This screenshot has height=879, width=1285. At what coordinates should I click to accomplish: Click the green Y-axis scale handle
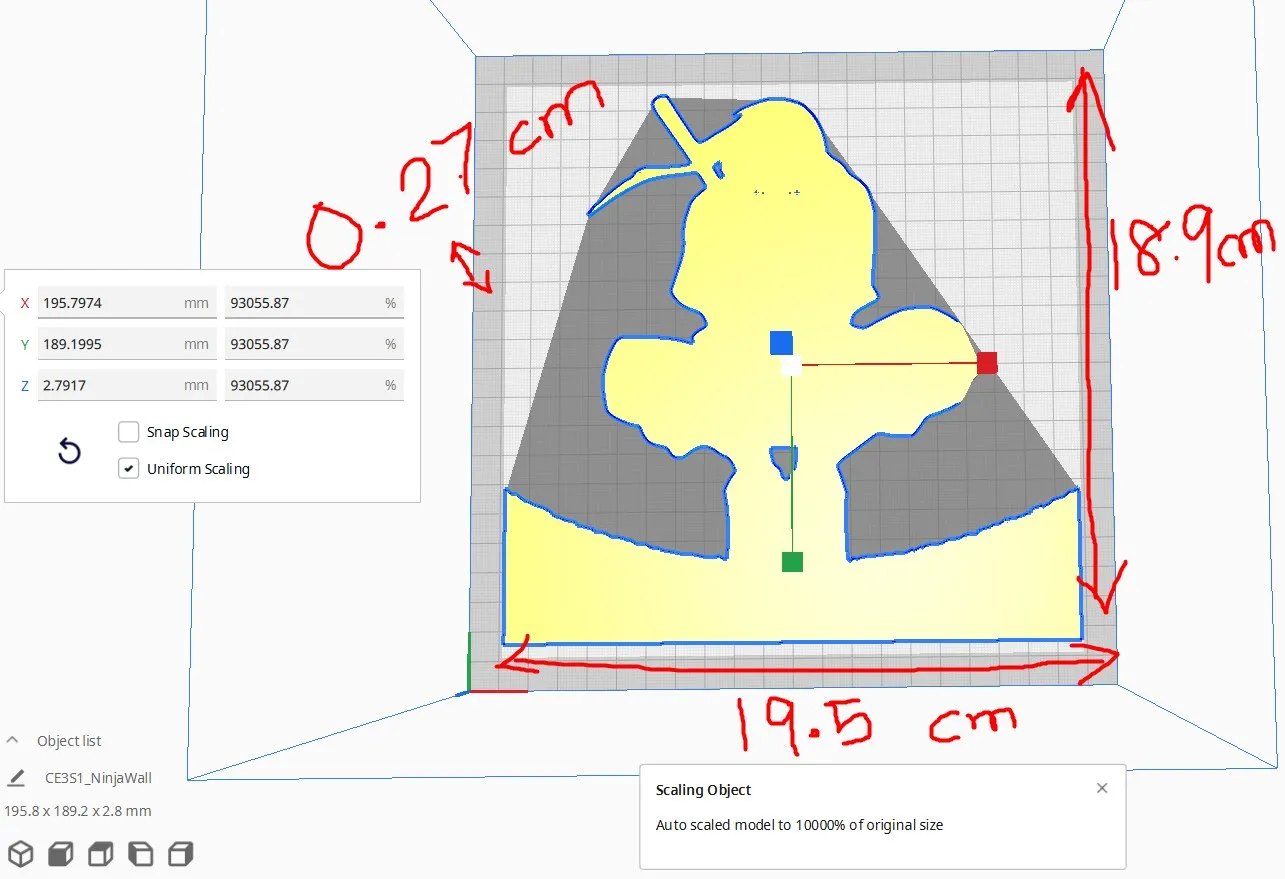(792, 562)
